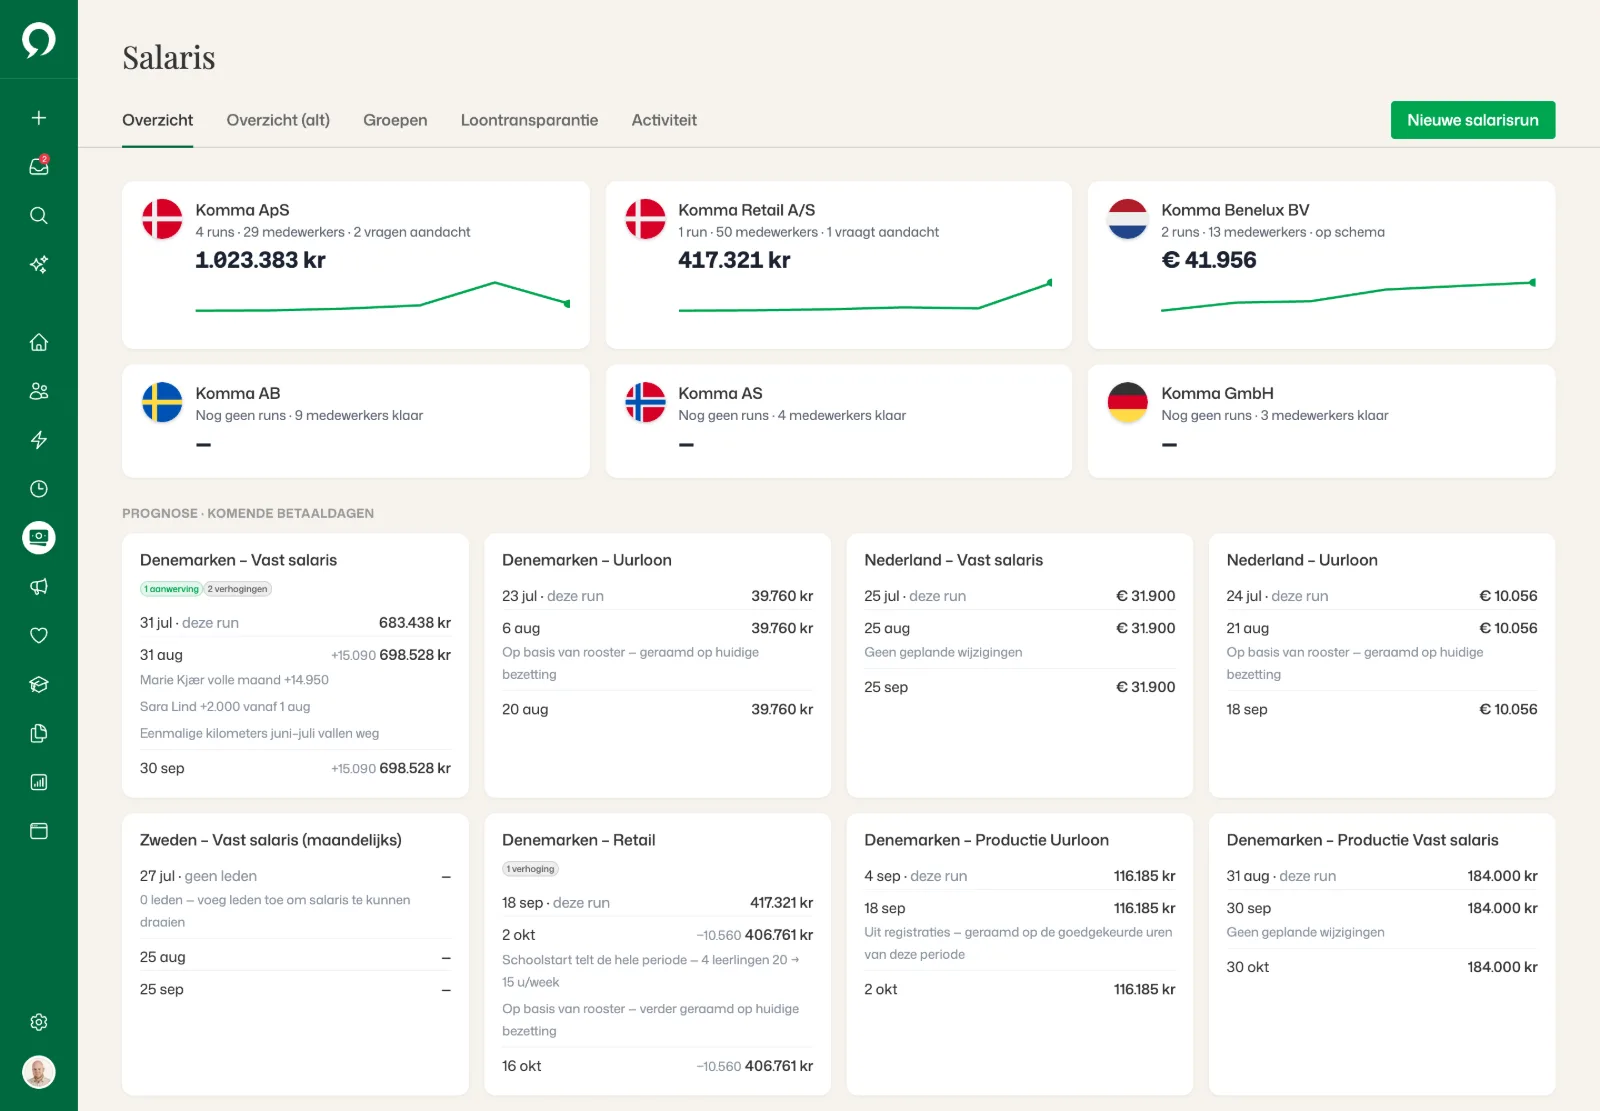The width and height of the screenshot is (1600, 1111).
Task: Open the inbox with notification badge
Action: 39,166
